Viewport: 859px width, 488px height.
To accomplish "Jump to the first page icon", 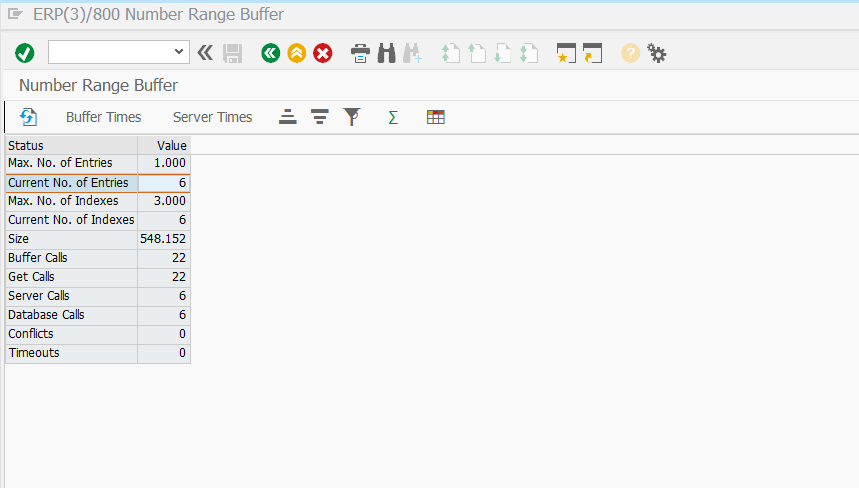I will coord(450,53).
